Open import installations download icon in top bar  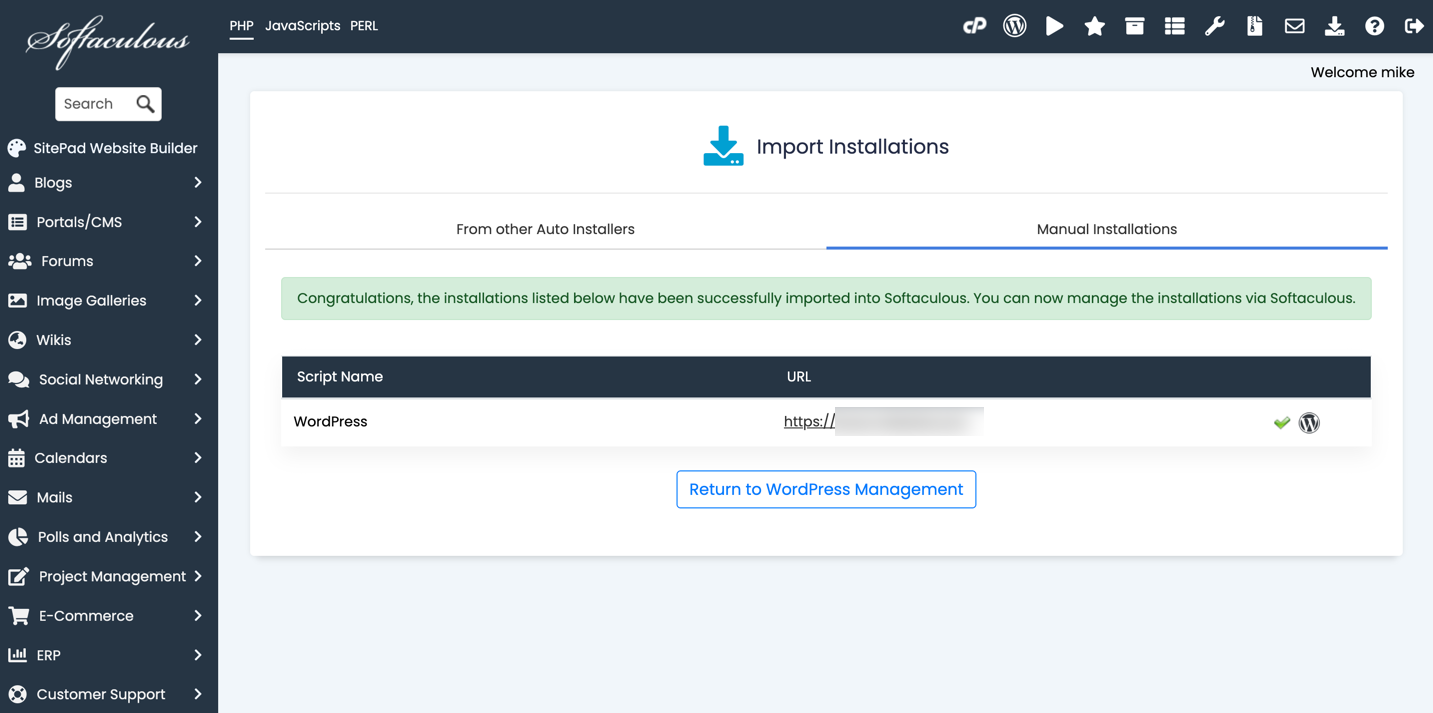point(1334,26)
